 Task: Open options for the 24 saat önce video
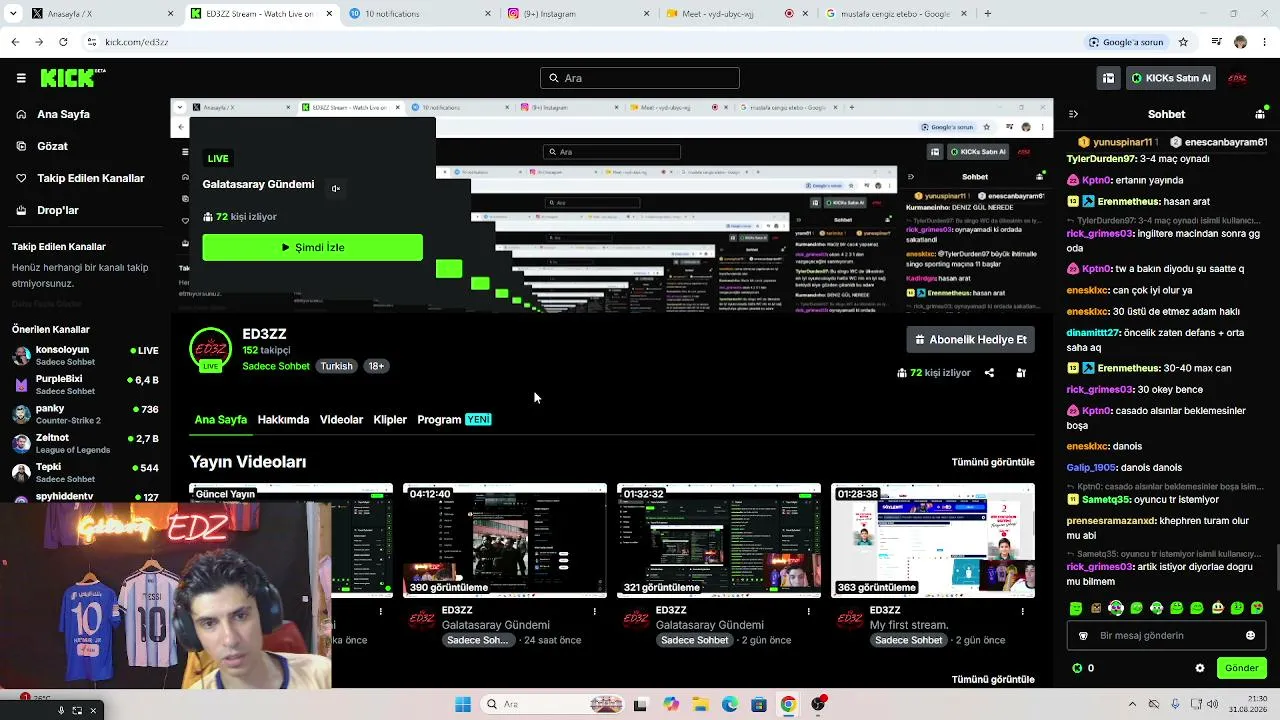[x=594, y=611]
